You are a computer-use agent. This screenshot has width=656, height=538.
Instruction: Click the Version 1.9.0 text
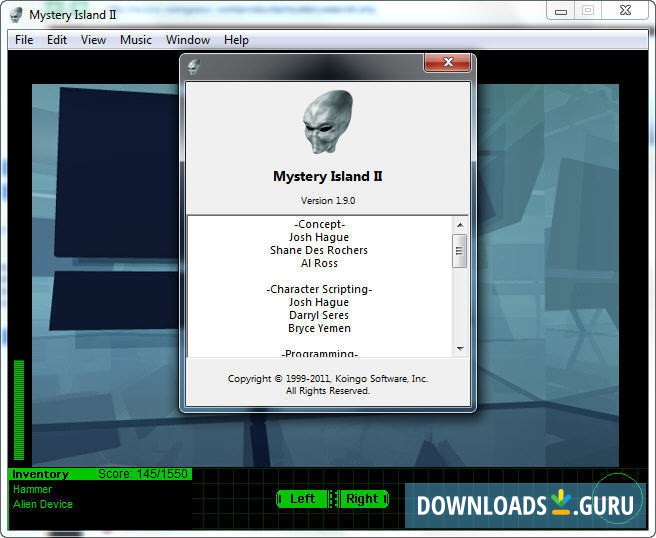pyautogui.click(x=328, y=200)
